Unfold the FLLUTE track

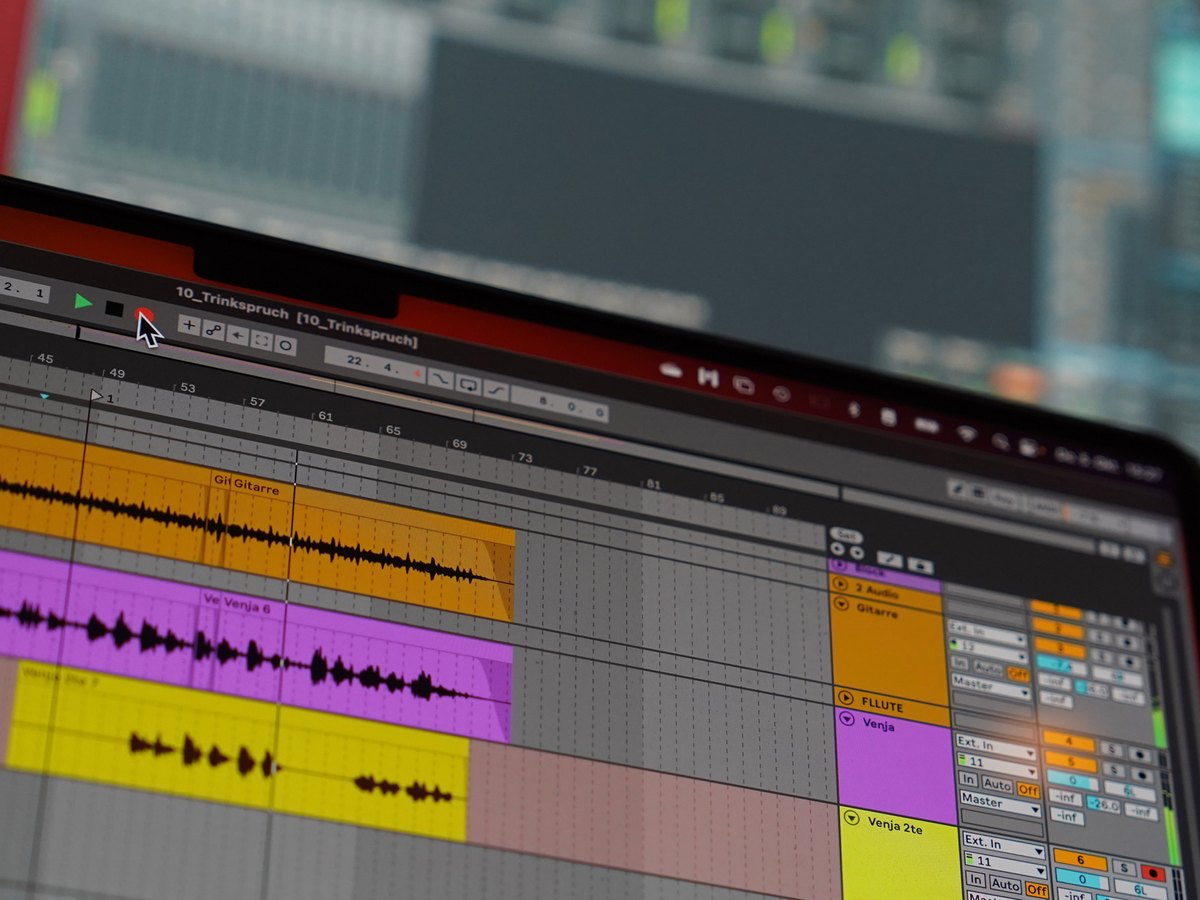[846, 697]
